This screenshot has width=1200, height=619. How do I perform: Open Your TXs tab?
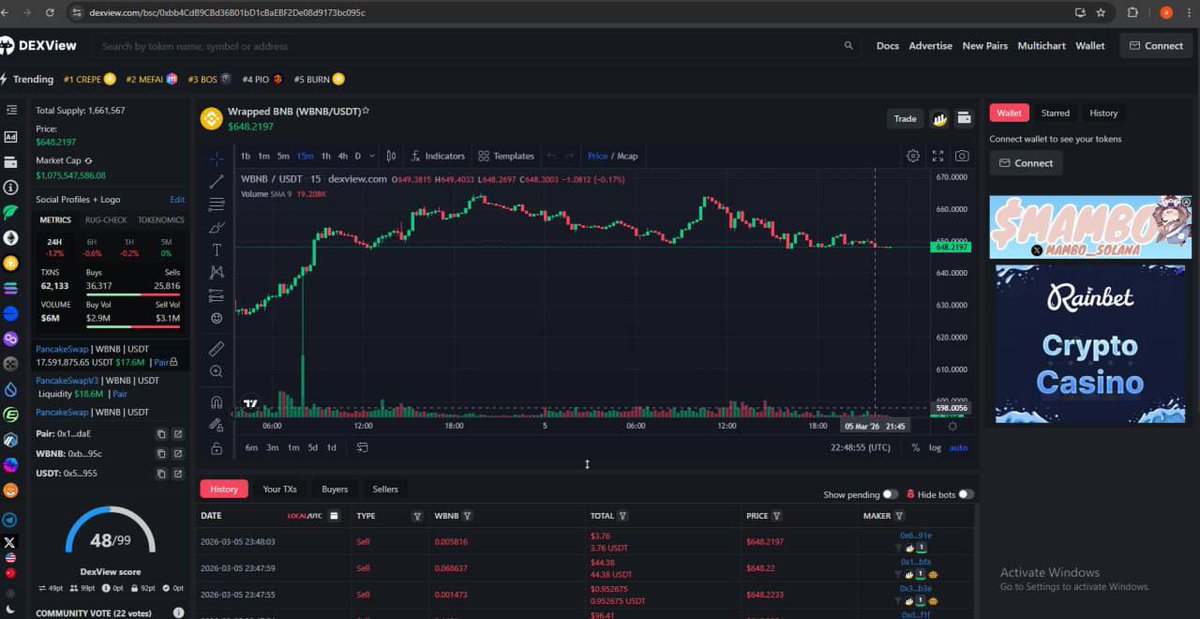click(x=280, y=489)
